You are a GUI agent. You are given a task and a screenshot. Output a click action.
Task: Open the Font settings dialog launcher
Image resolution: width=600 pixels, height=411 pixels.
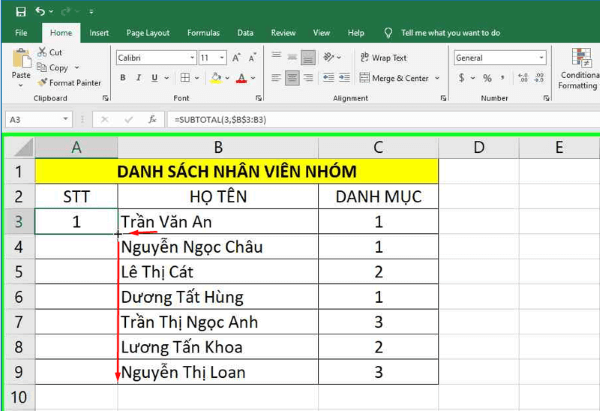tap(259, 98)
